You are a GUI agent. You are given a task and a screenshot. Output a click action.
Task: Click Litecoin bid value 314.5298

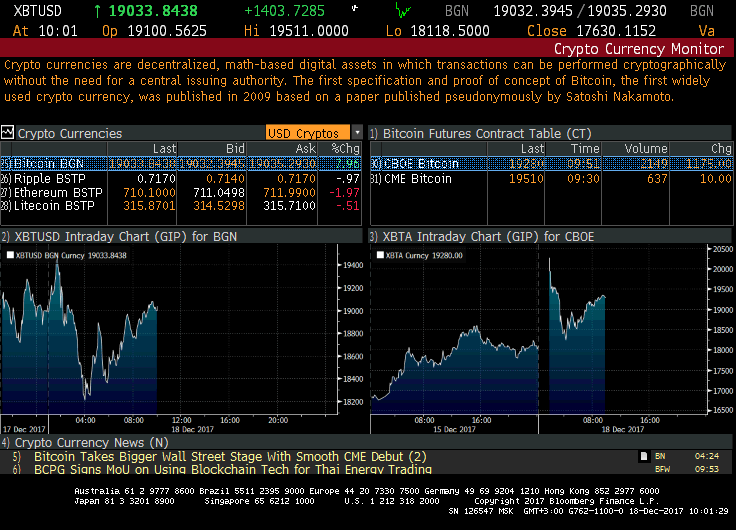[x=219, y=206]
